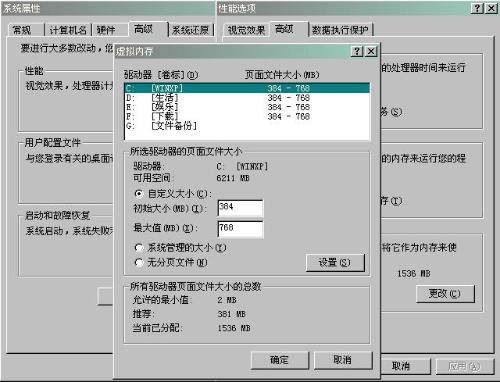This screenshot has height=382, width=500.
Task: Click help button in 性能选项 window
Action: (477, 8)
